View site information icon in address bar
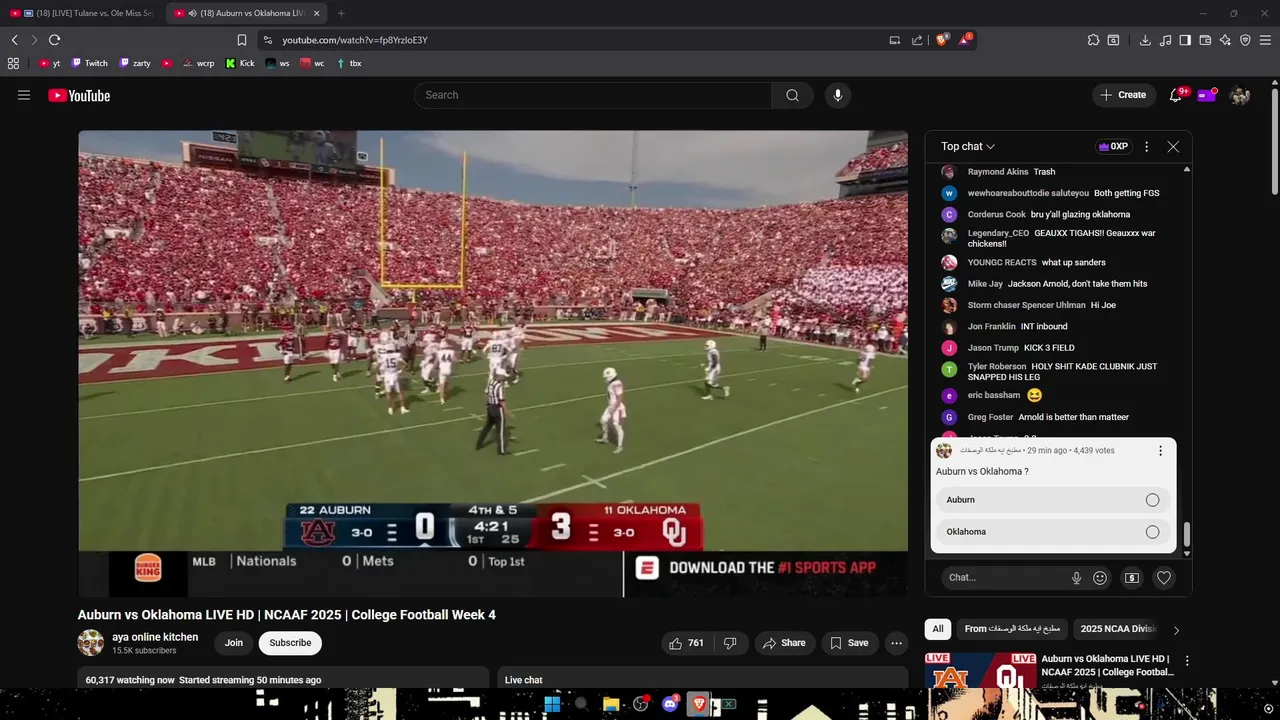The height and width of the screenshot is (720, 1280). click(267, 40)
